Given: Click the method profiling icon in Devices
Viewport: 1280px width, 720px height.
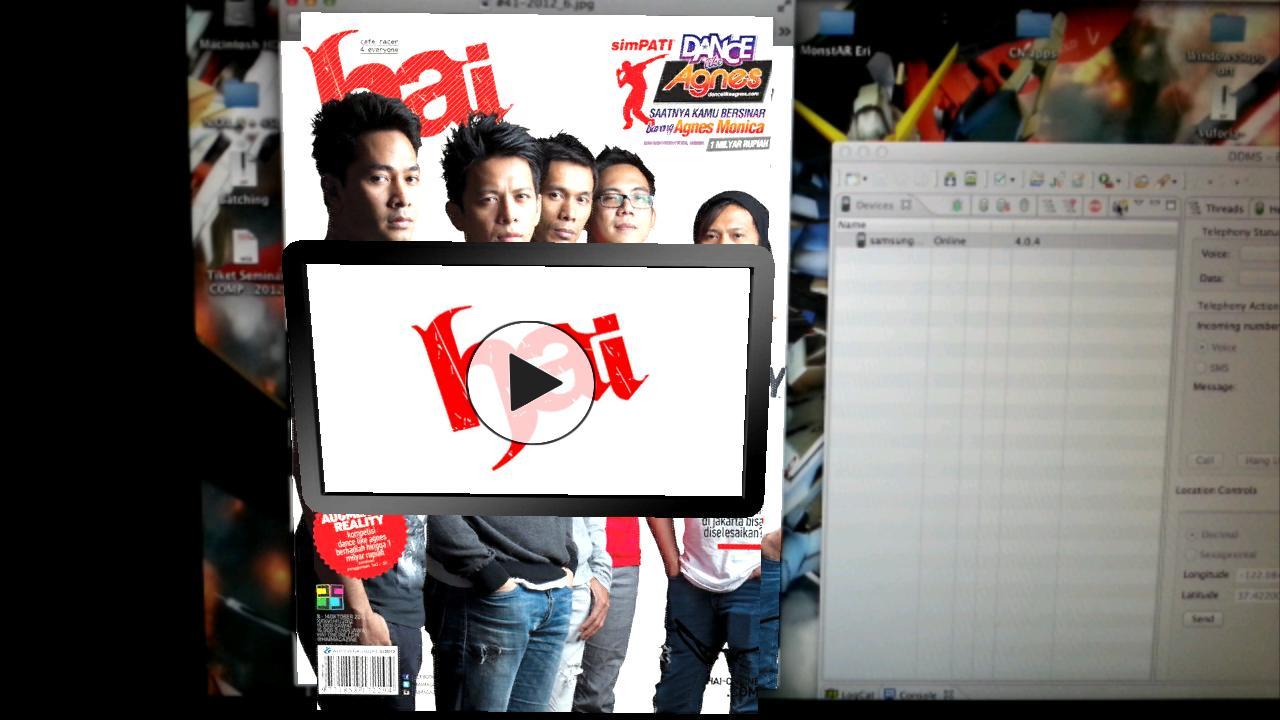Looking at the screenshot, I should 1071,206.
